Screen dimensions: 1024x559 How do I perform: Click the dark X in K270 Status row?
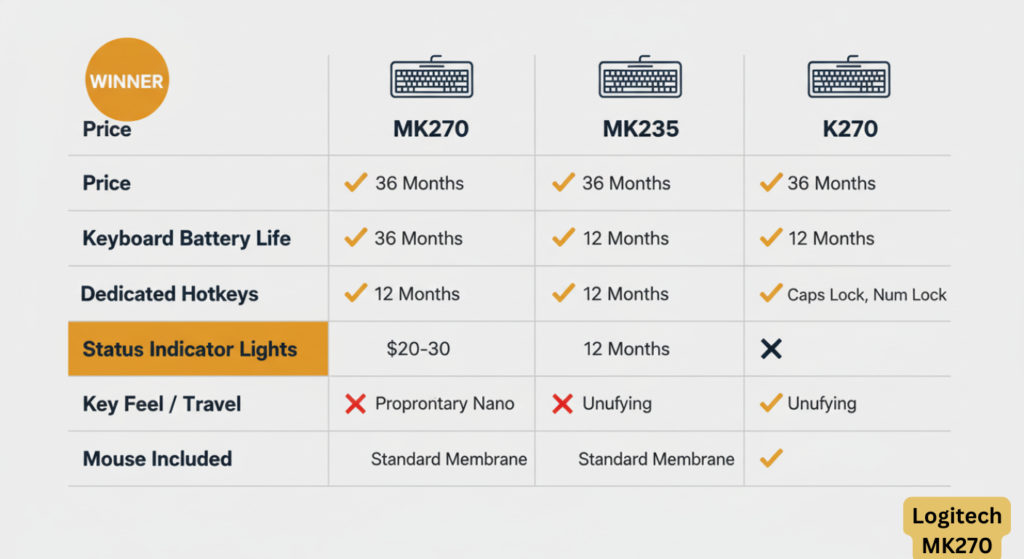pyautogui.click(x=770, y=349)
